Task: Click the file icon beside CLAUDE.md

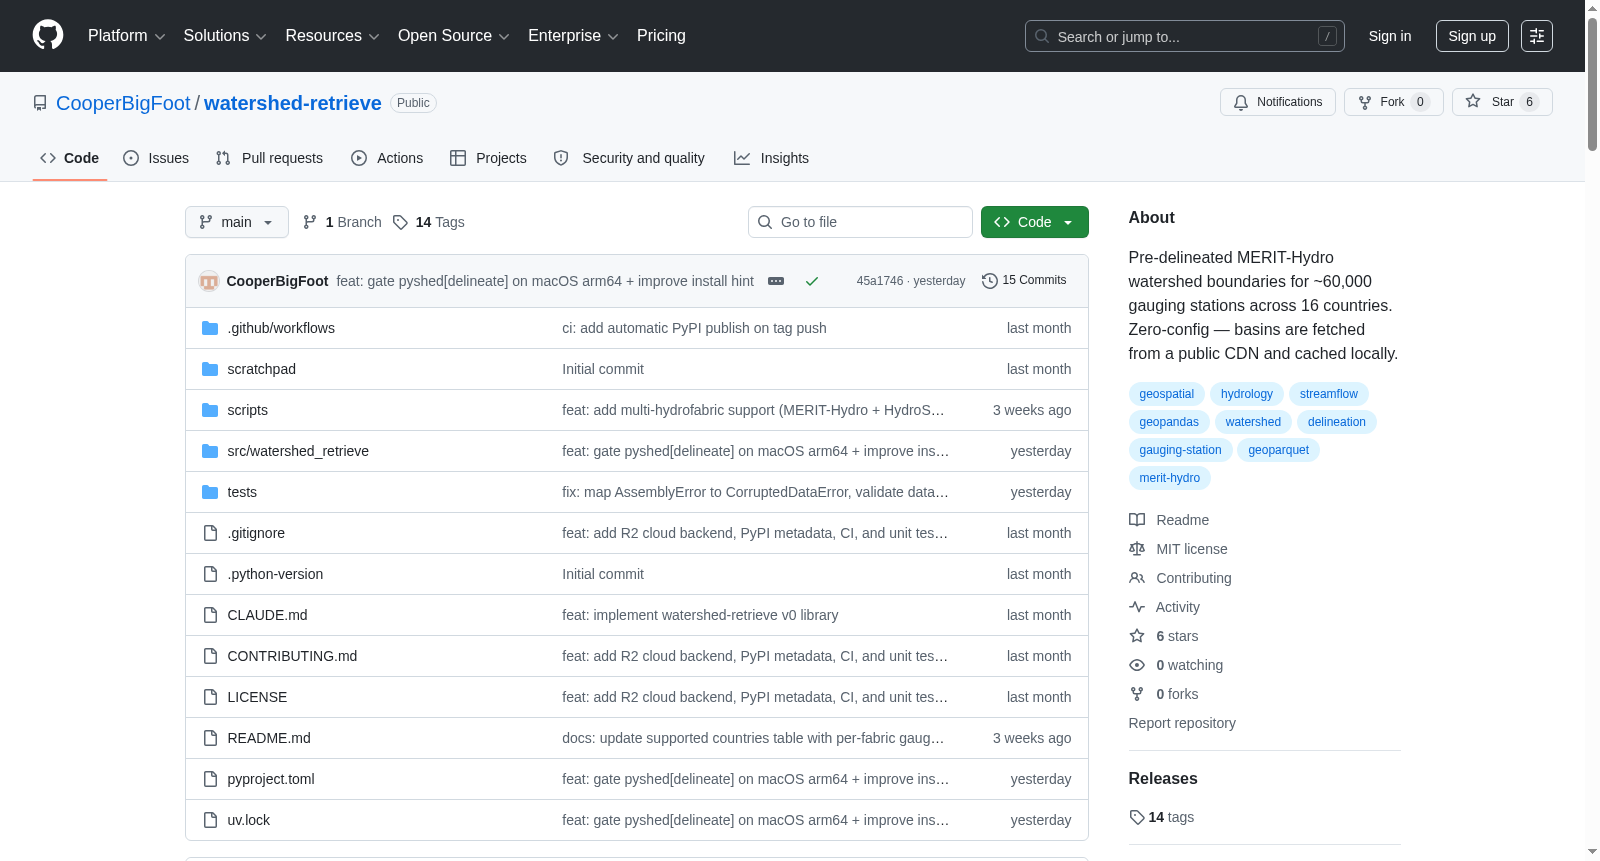Action: click(210, 615)
